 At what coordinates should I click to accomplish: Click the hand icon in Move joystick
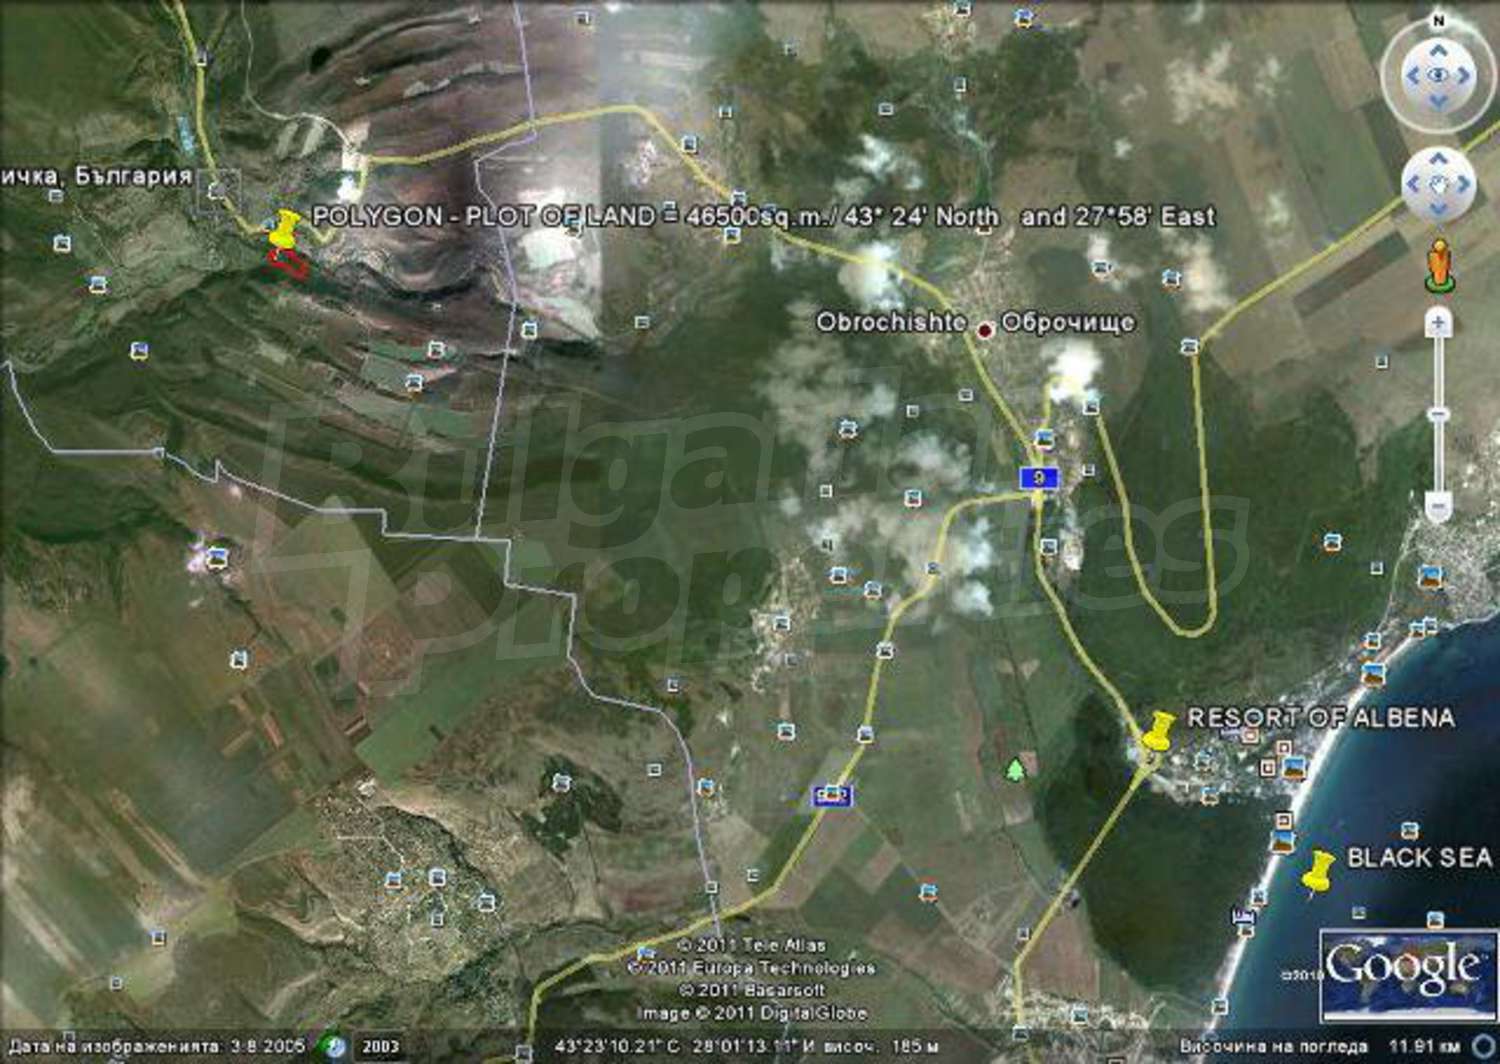pyautogui.click(x=1438, y=185)
